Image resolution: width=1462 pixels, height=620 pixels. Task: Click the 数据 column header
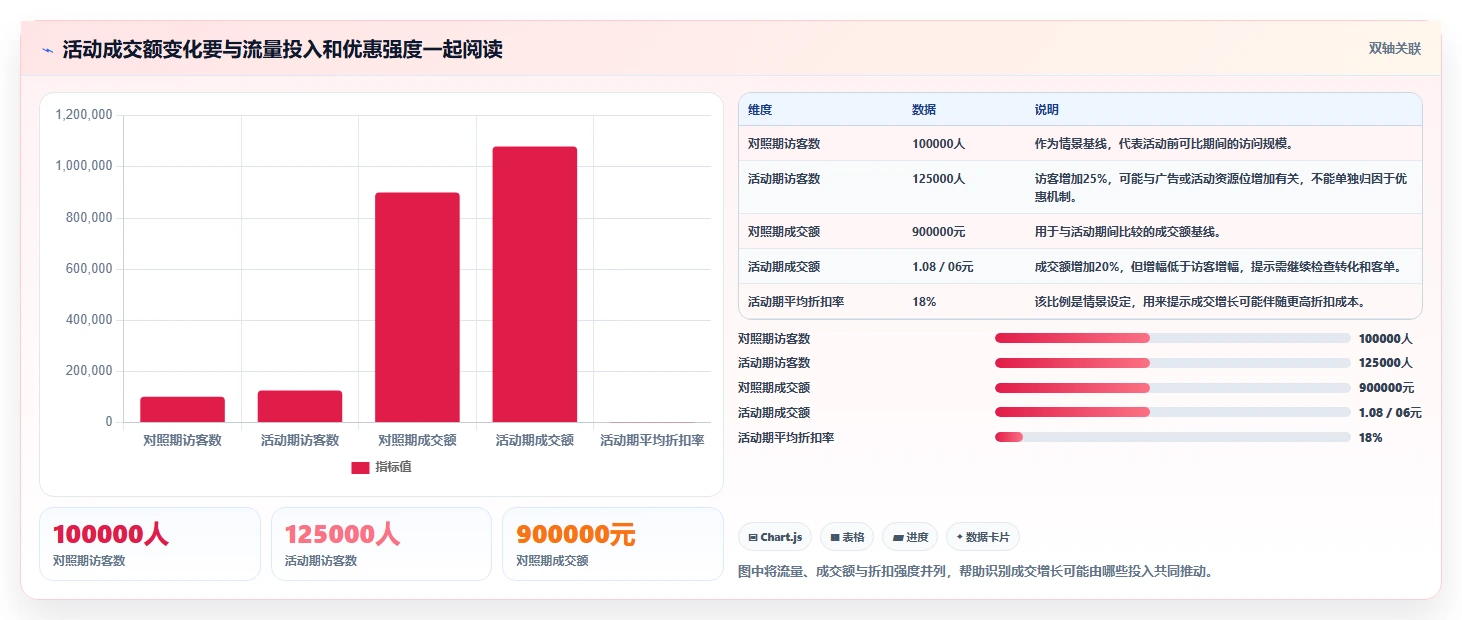924,110
